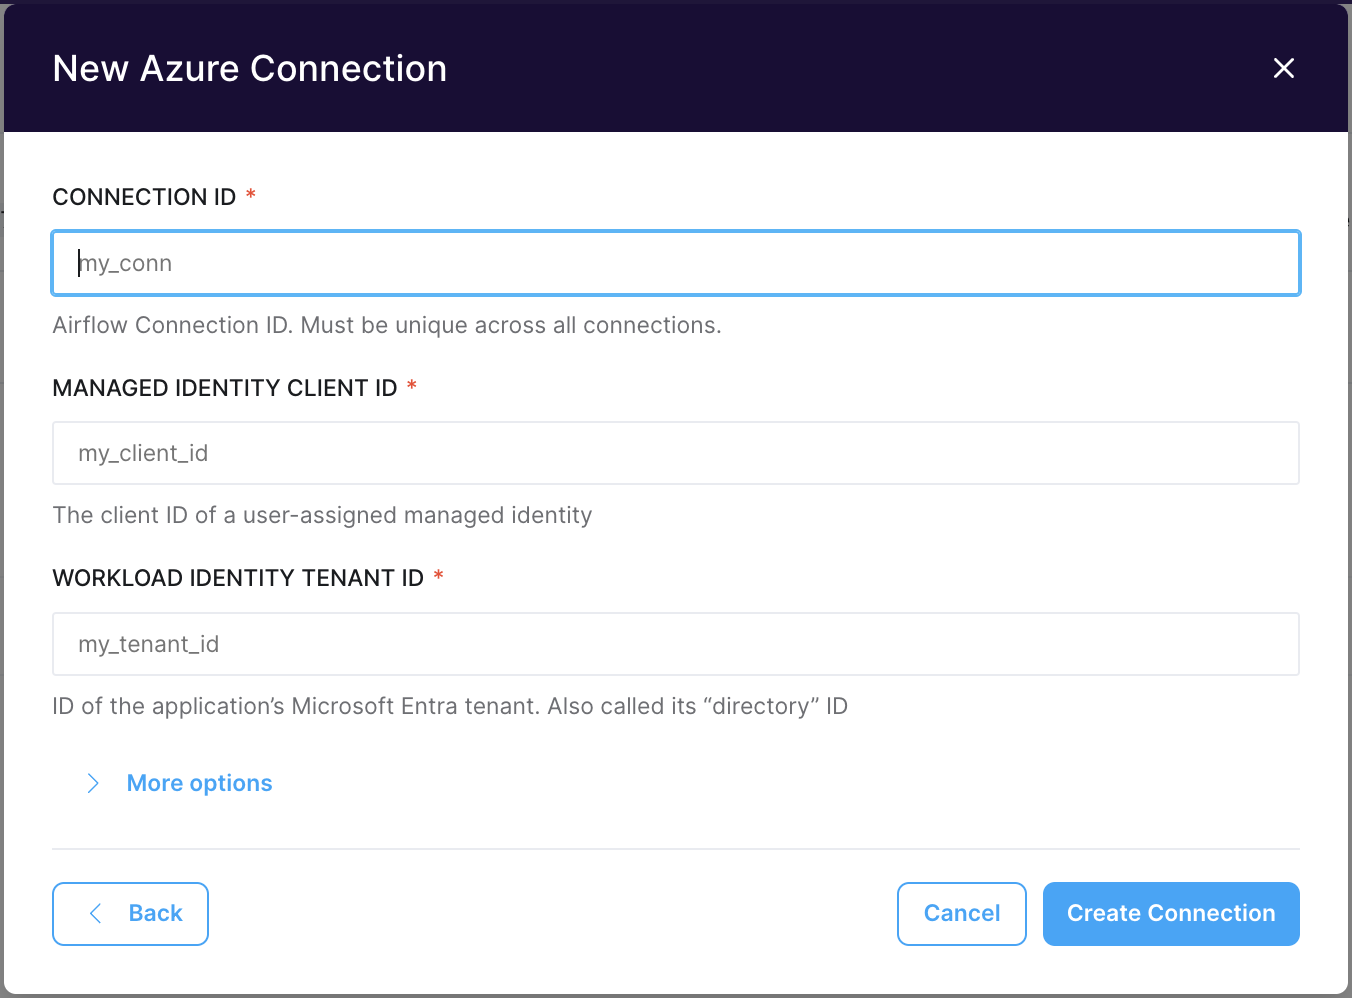Click the Airflow Connection ID helper text
The height and width of the screenshot is (998, 1352).
click(x=387, y=325)
